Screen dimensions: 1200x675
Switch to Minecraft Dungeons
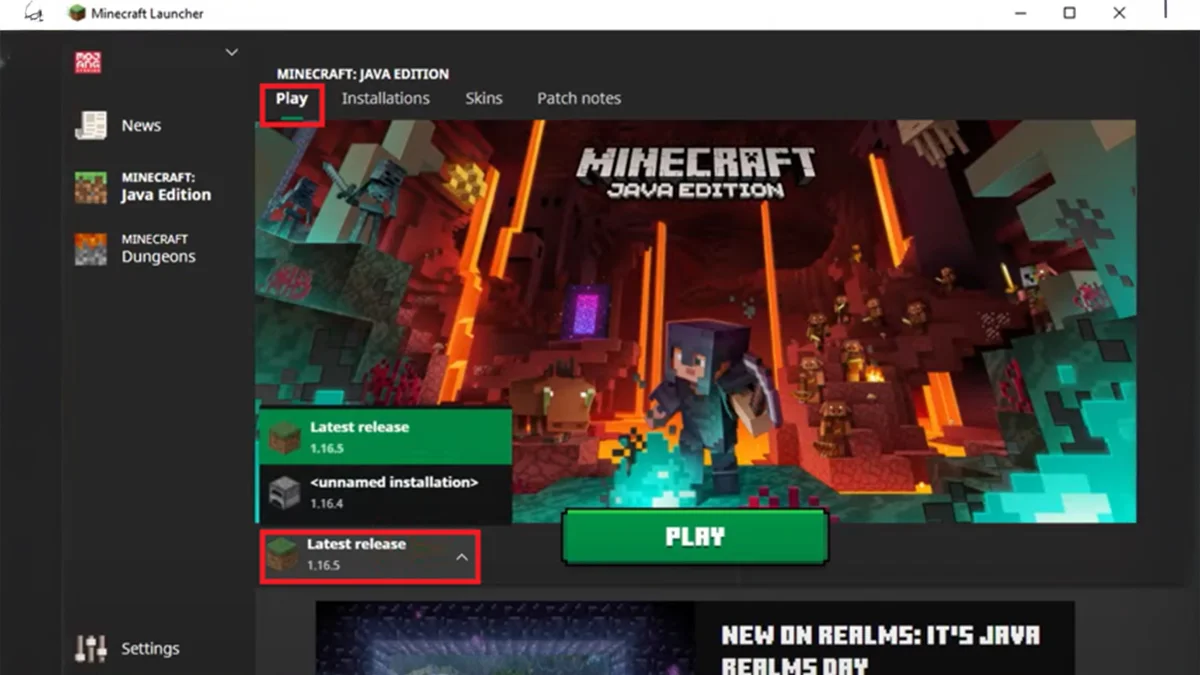coord(147,247)
